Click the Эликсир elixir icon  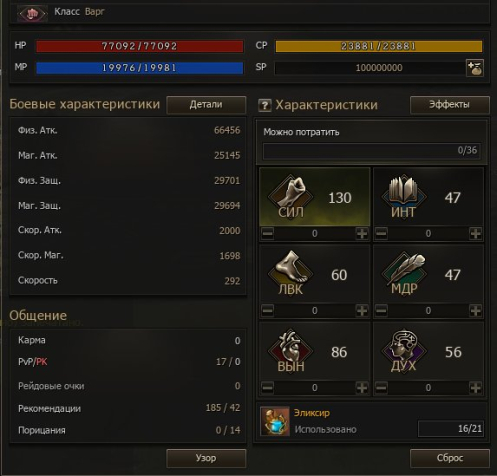[x=275, y=421]
